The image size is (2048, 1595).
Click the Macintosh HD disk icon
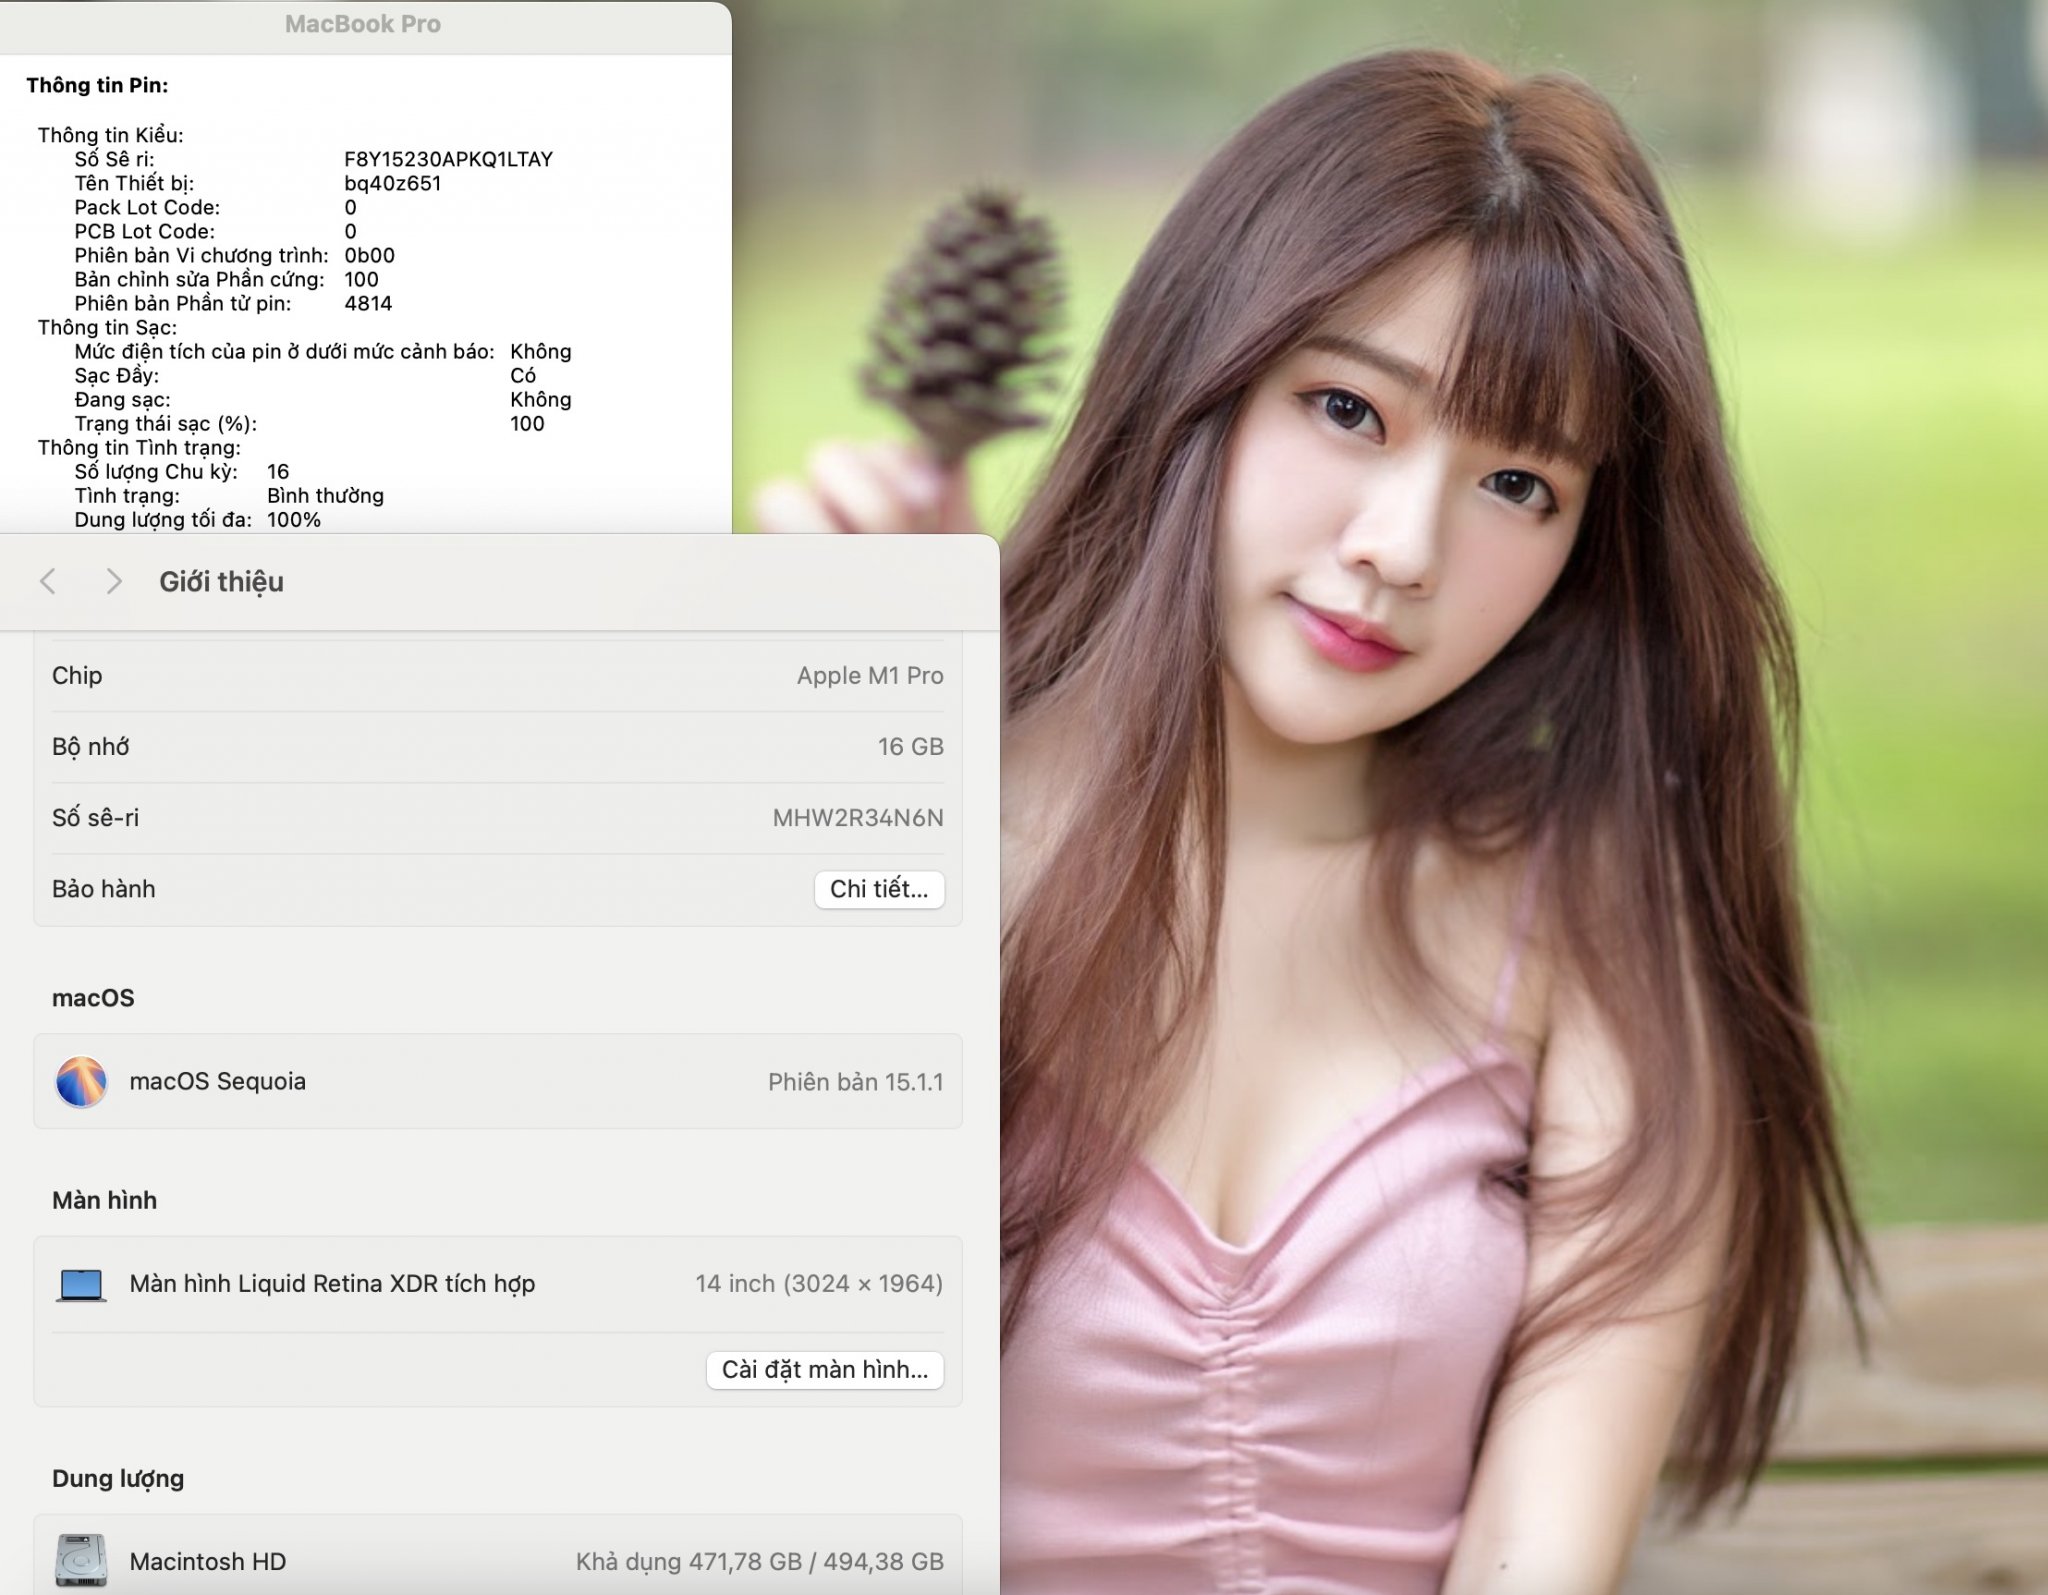pos(81,1561)
